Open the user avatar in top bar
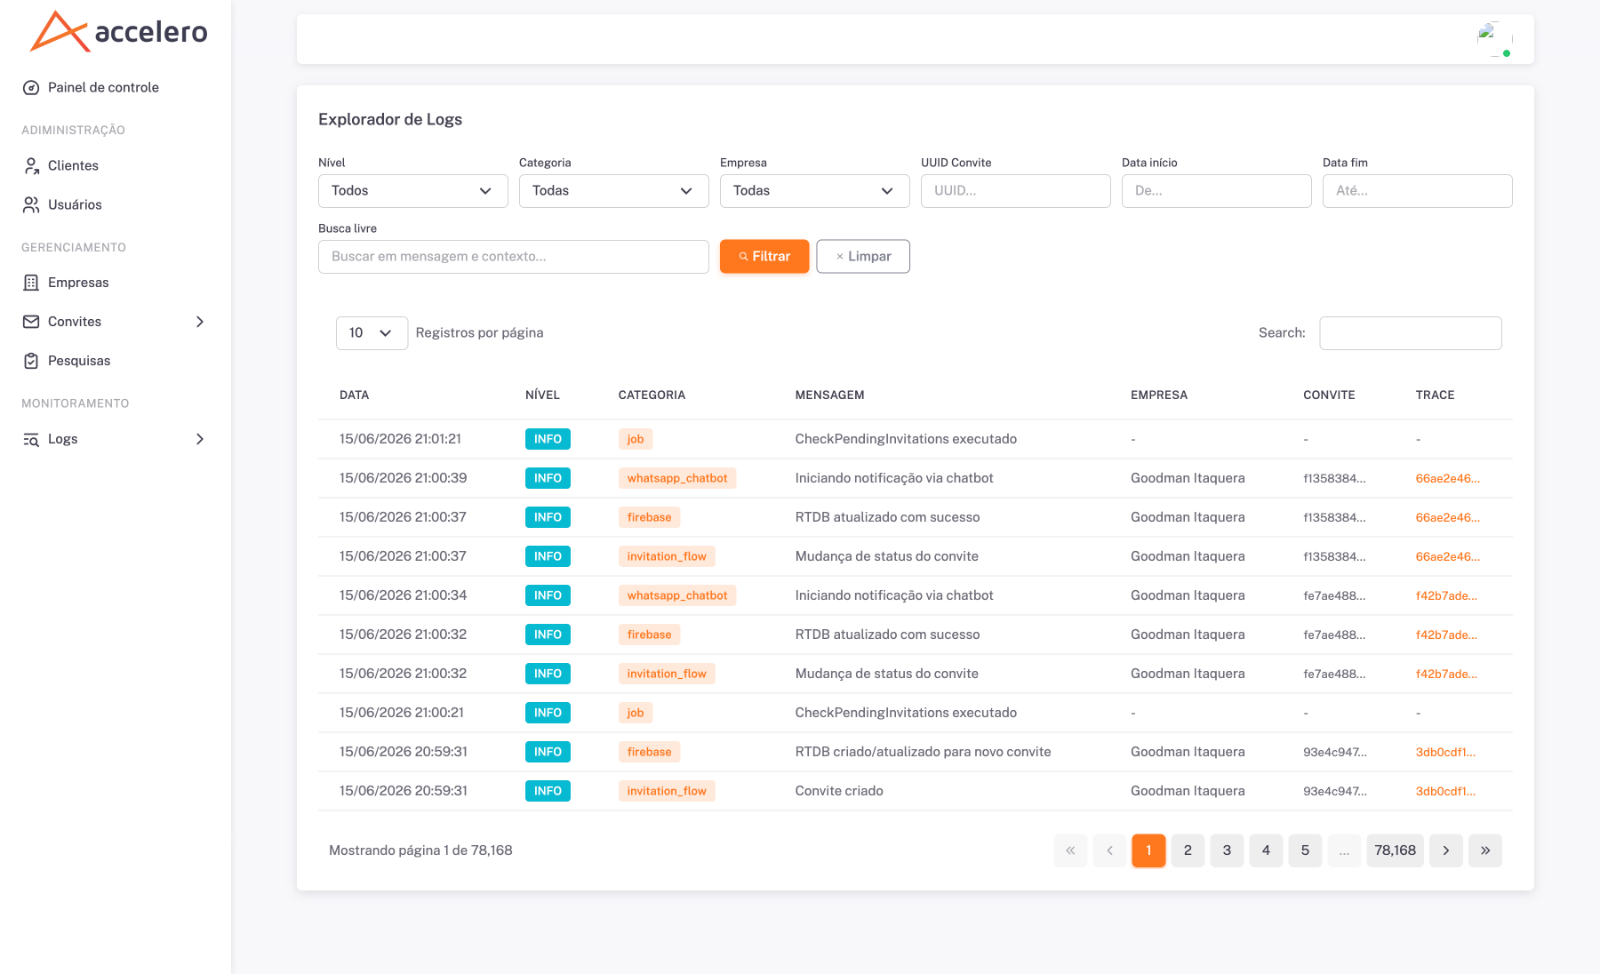This screenshot has width=1600, height=974. click(x=1494, y=39)
